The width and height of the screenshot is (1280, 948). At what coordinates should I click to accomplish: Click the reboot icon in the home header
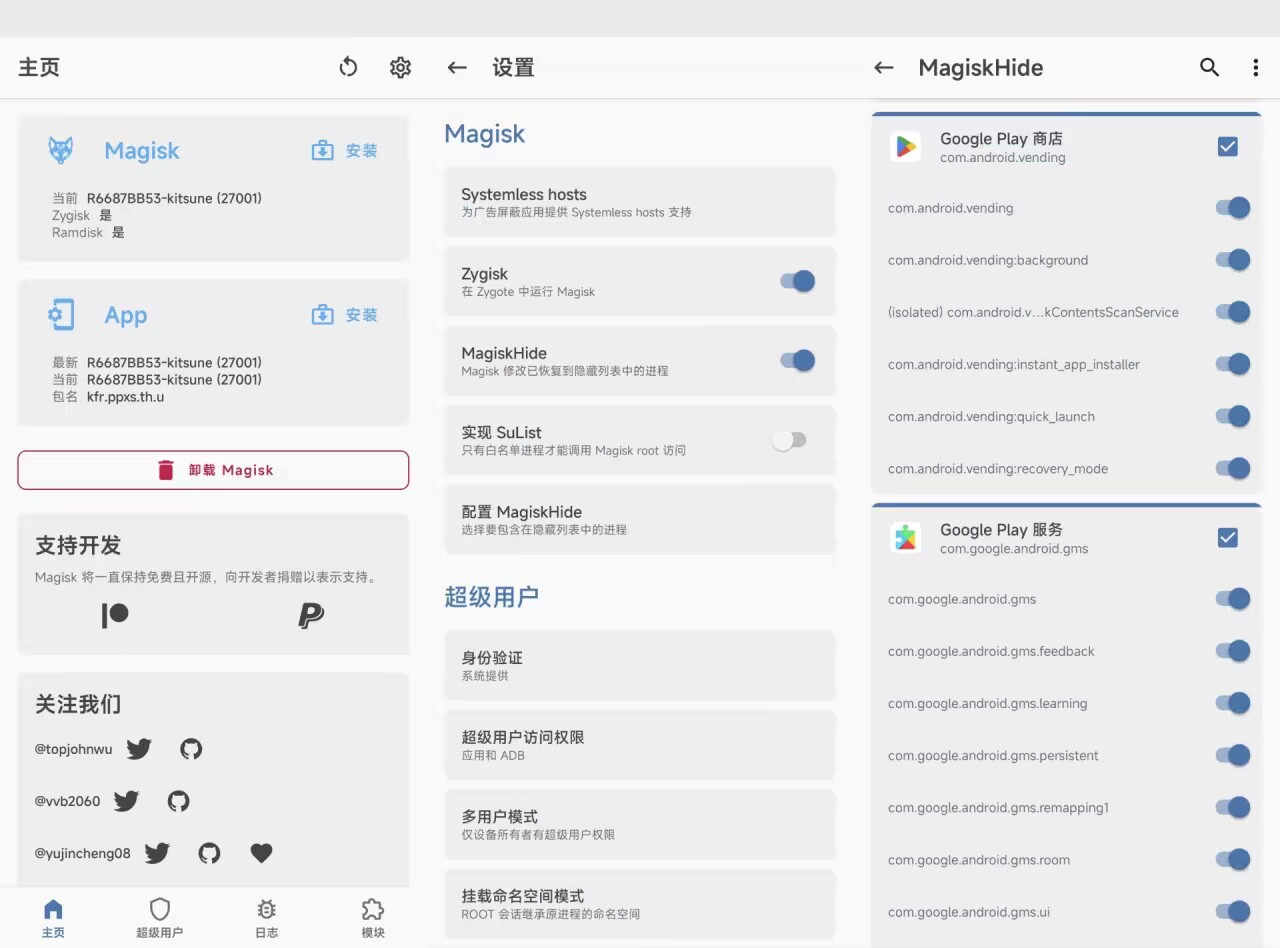pyautogui.click(x=348, y=67)
